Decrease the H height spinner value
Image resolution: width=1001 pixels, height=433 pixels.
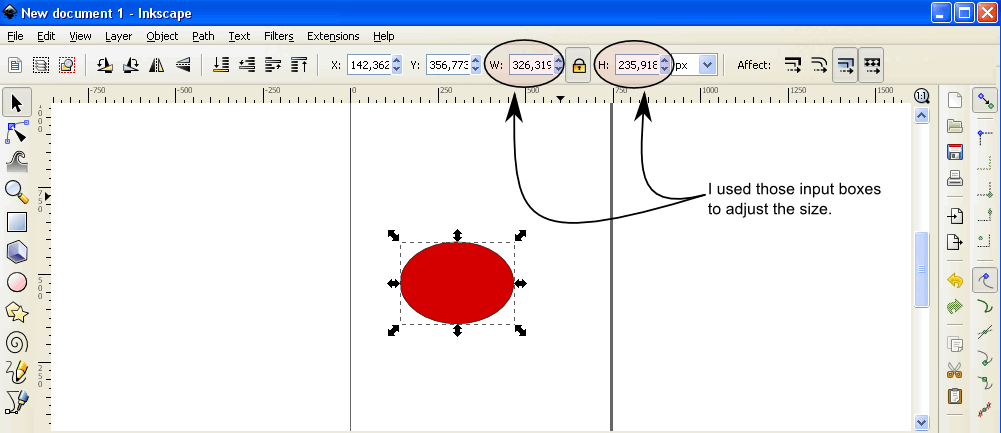[x=664, y=70]
